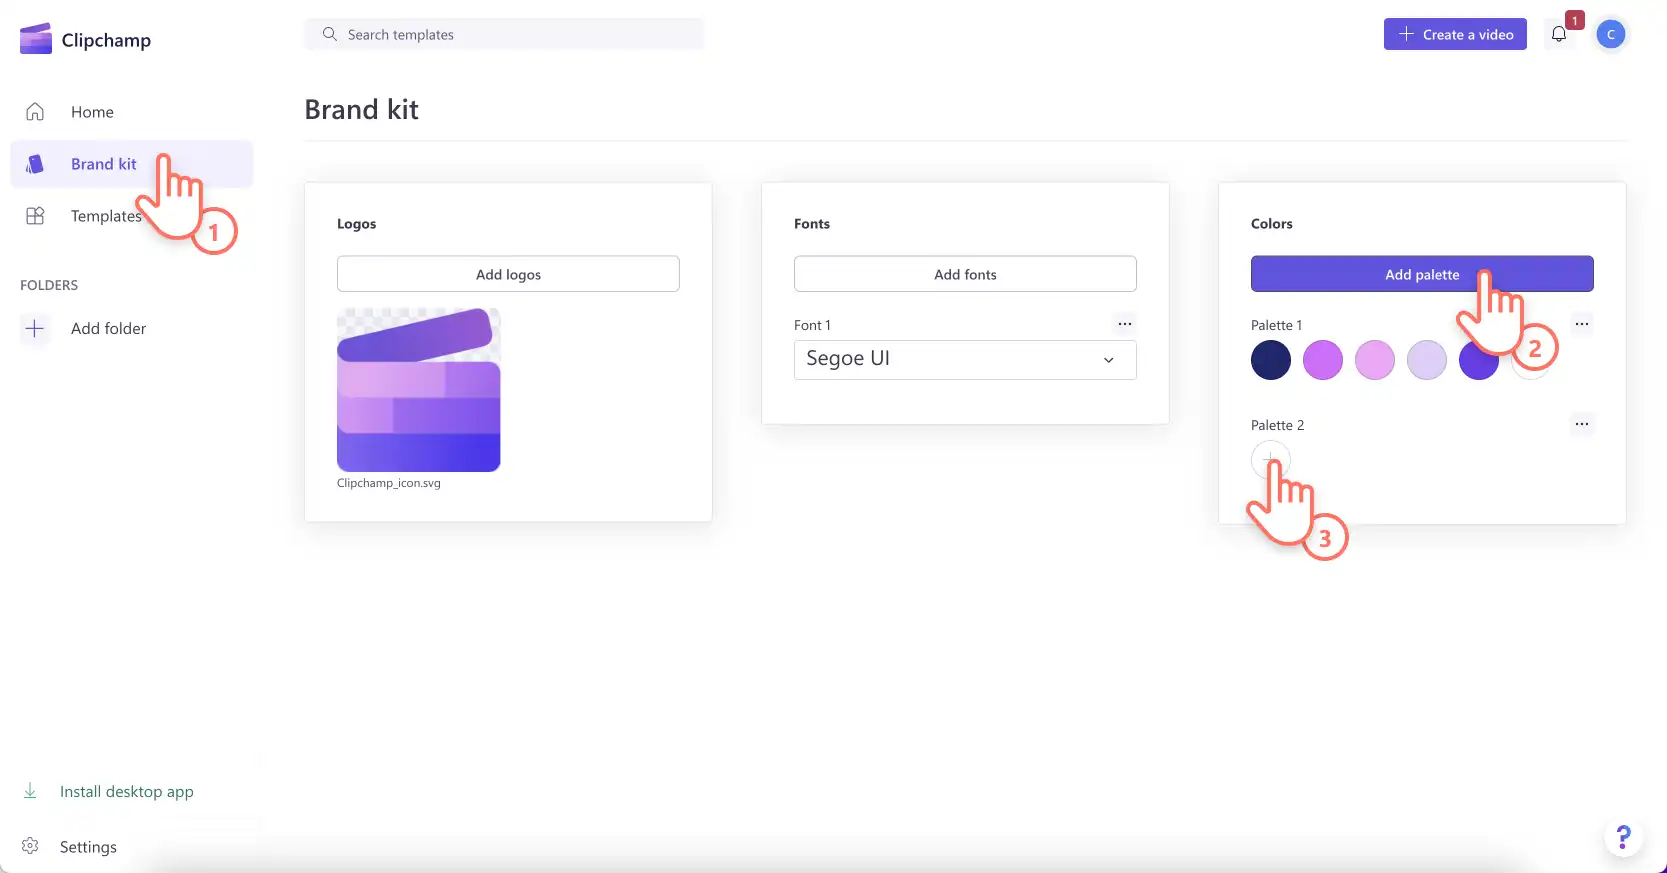This screenshot has width=1667, height=873.
Task: Expand the Segoe UI font dropdown
Action: pos(965,359)
